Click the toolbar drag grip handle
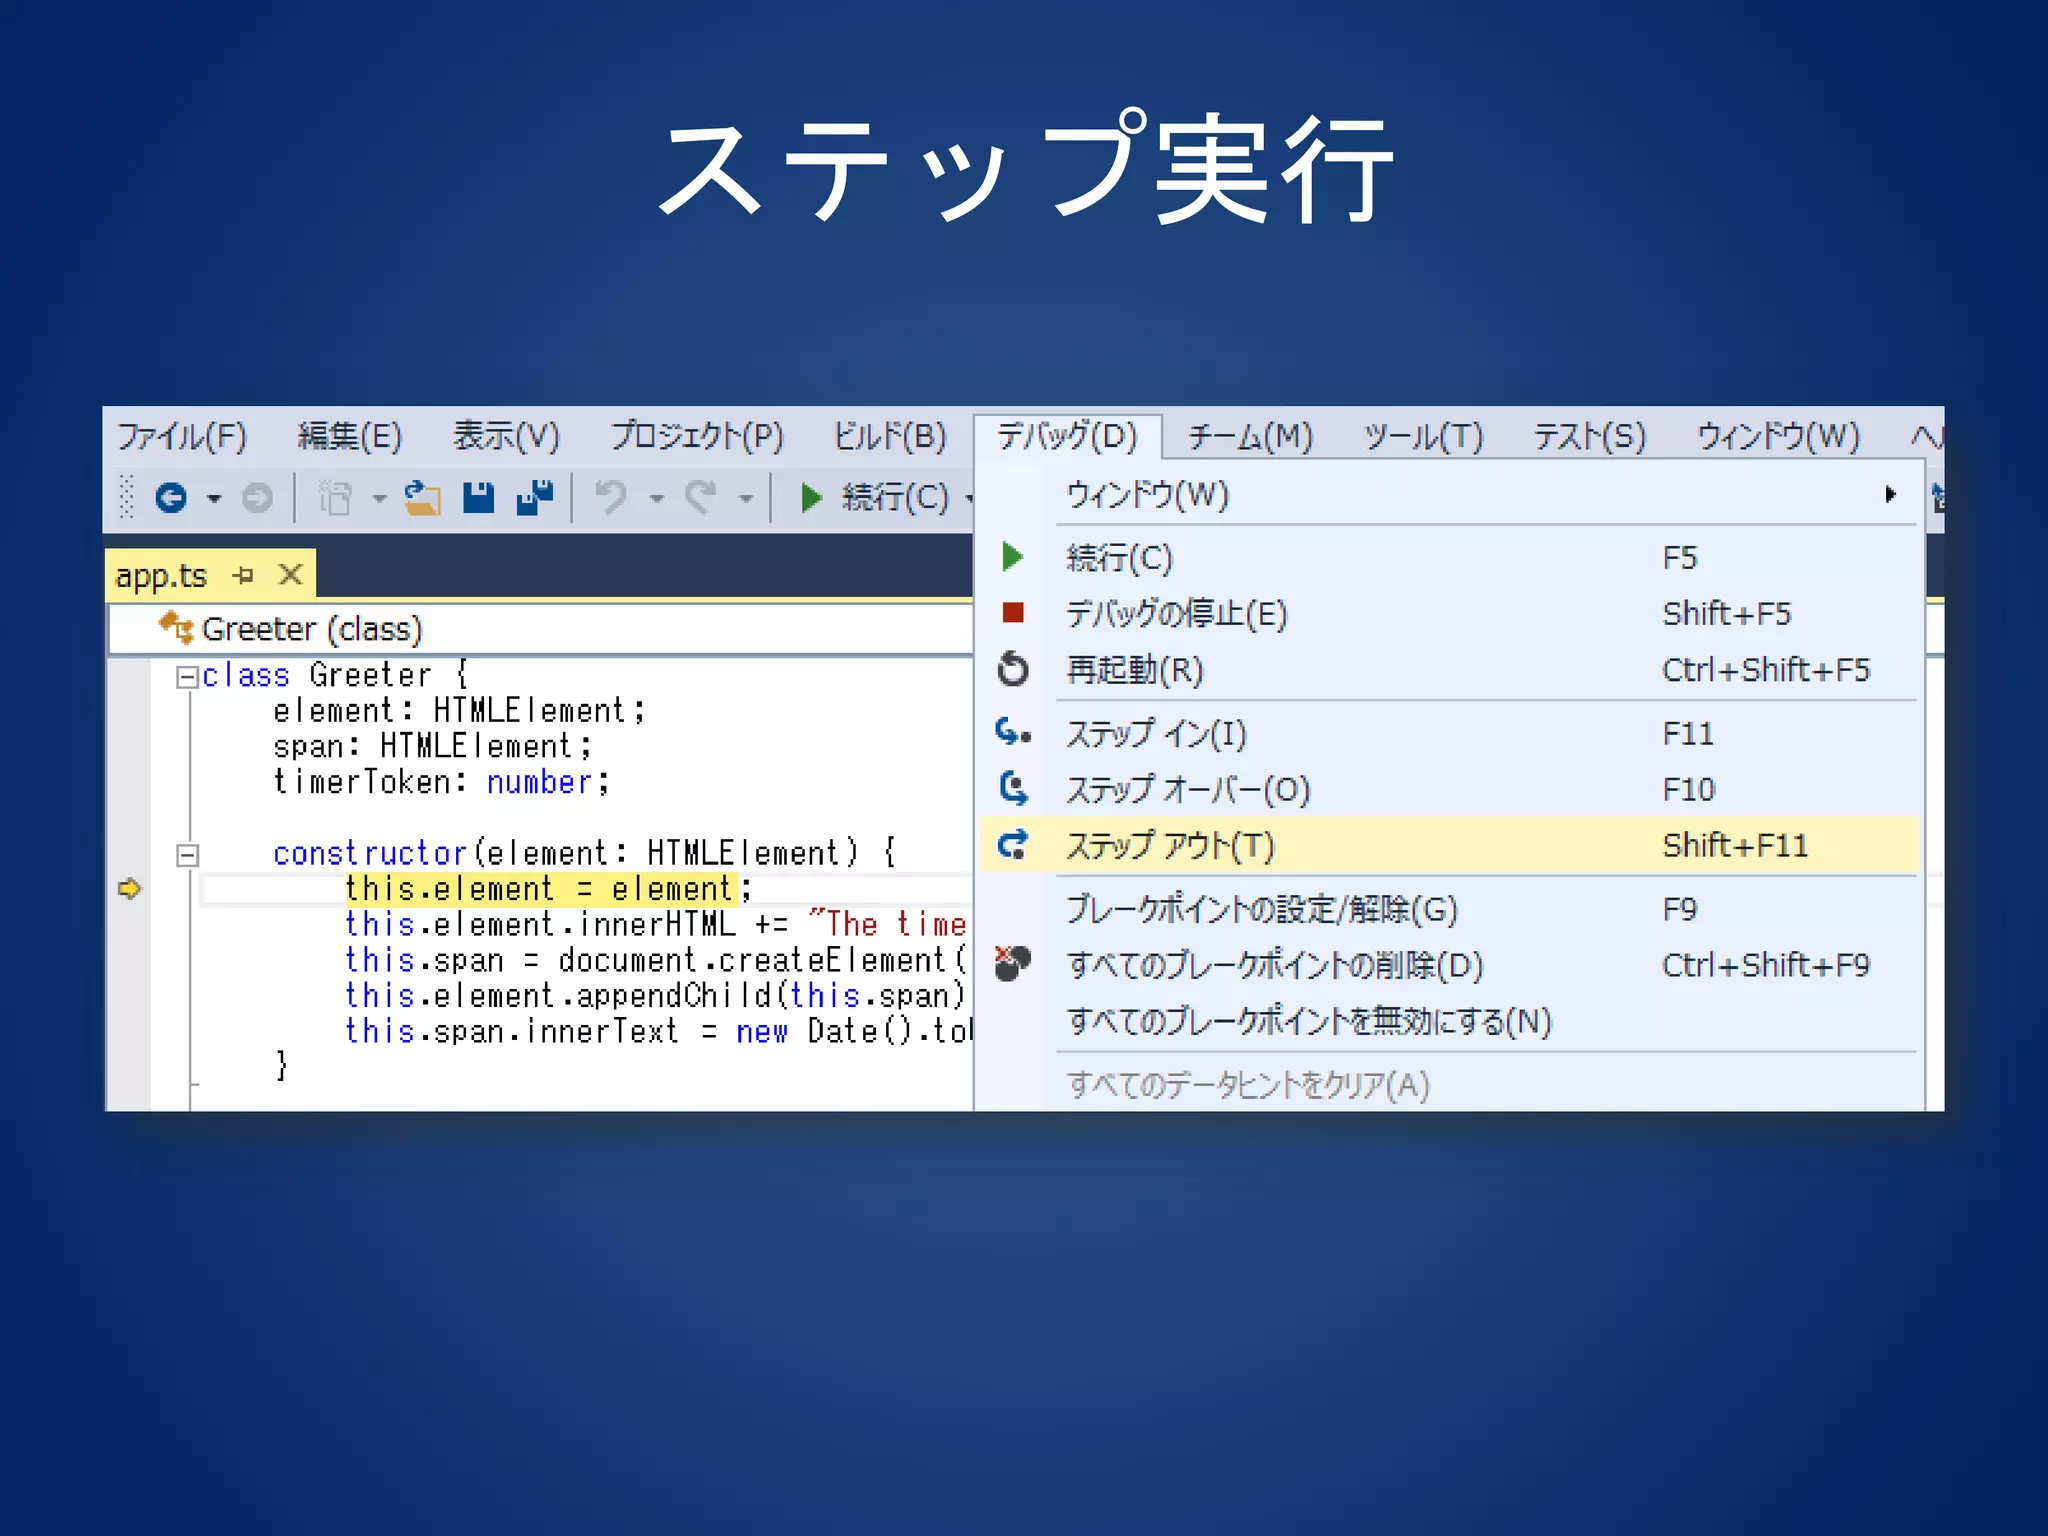 coord(126,497)
